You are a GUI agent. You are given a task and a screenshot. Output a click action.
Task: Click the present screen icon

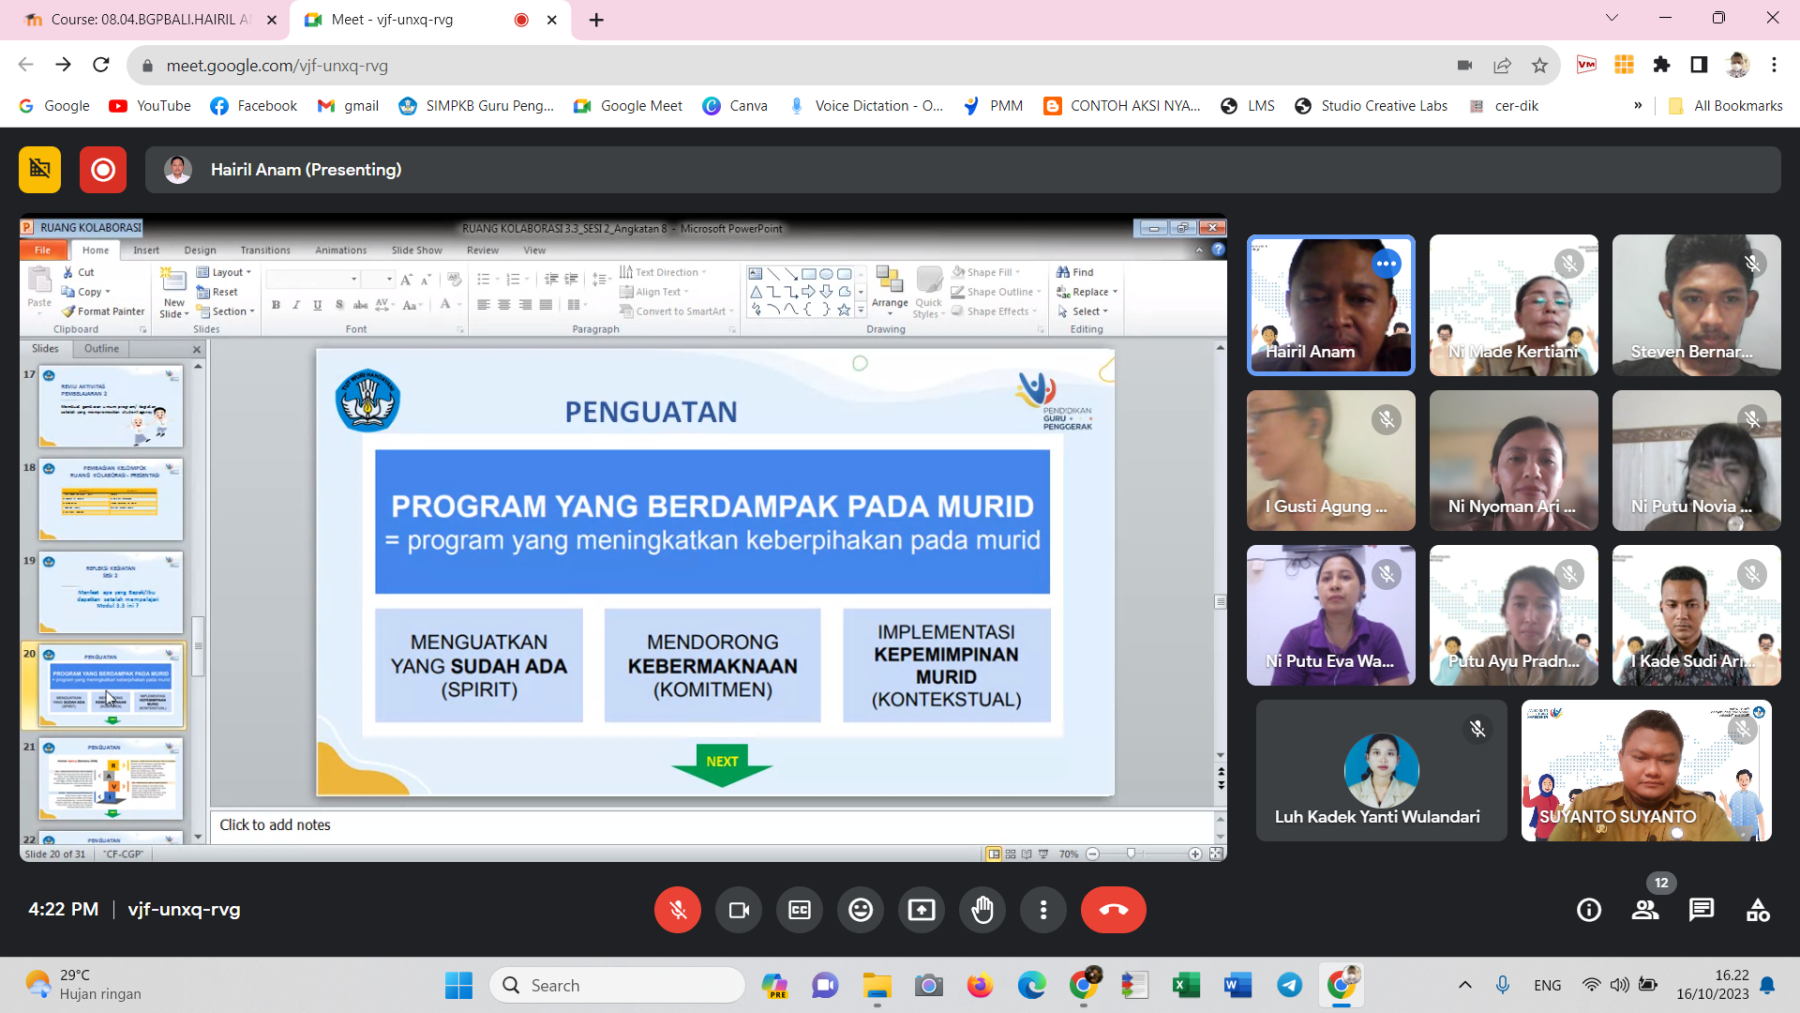[921, 909]
